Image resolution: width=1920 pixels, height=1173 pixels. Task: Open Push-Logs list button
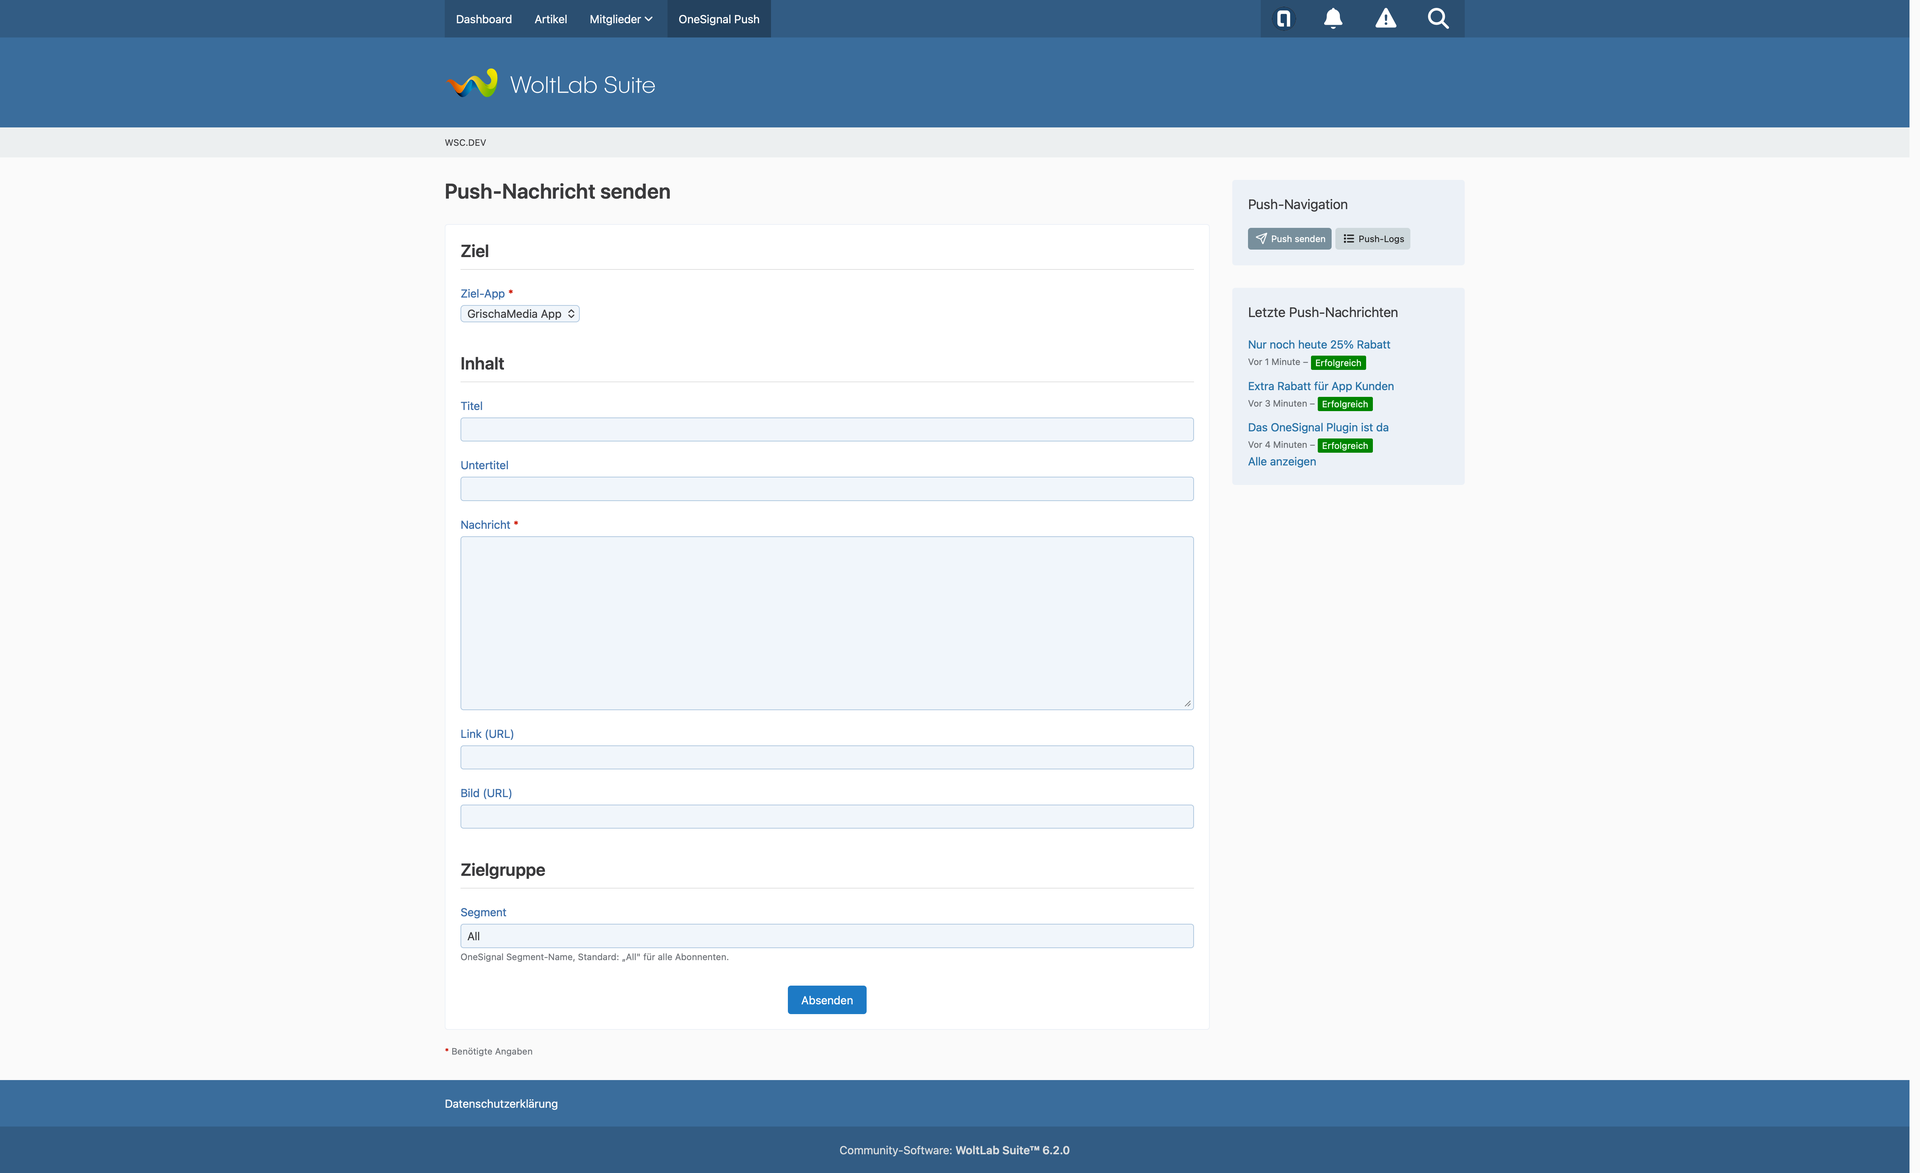tap(1372, 239)
